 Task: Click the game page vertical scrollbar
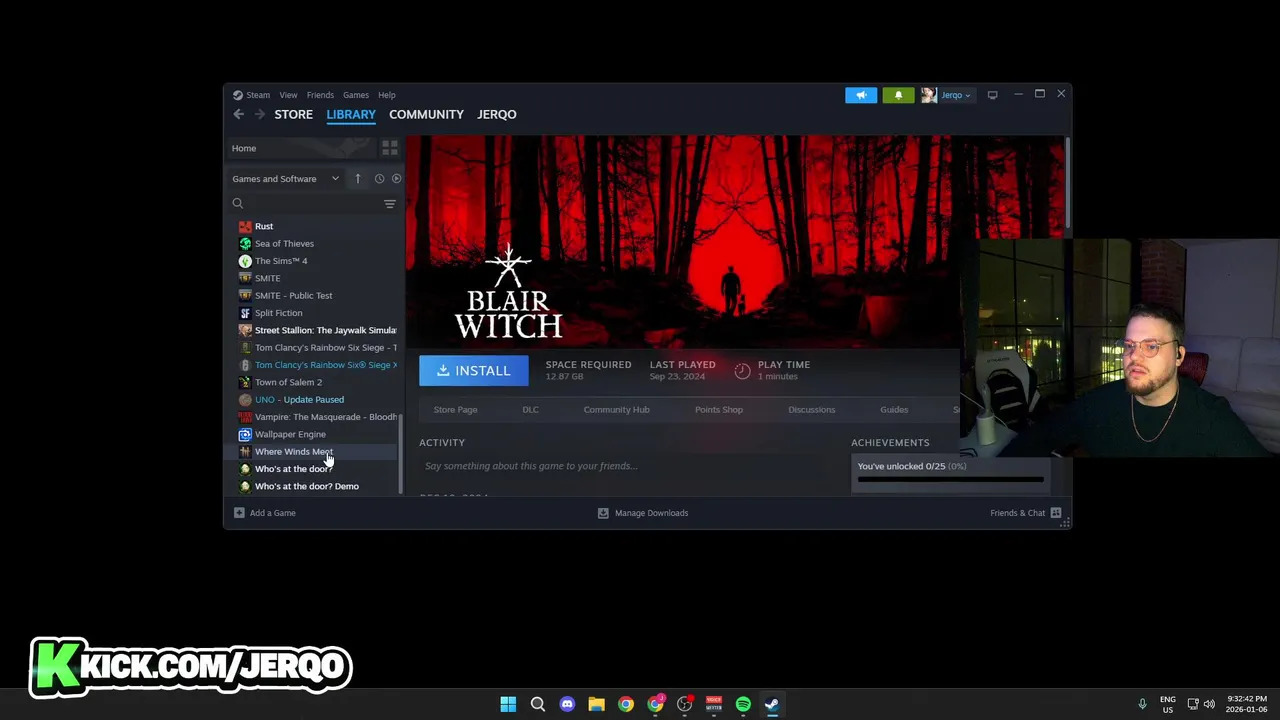coord(1067,183)
